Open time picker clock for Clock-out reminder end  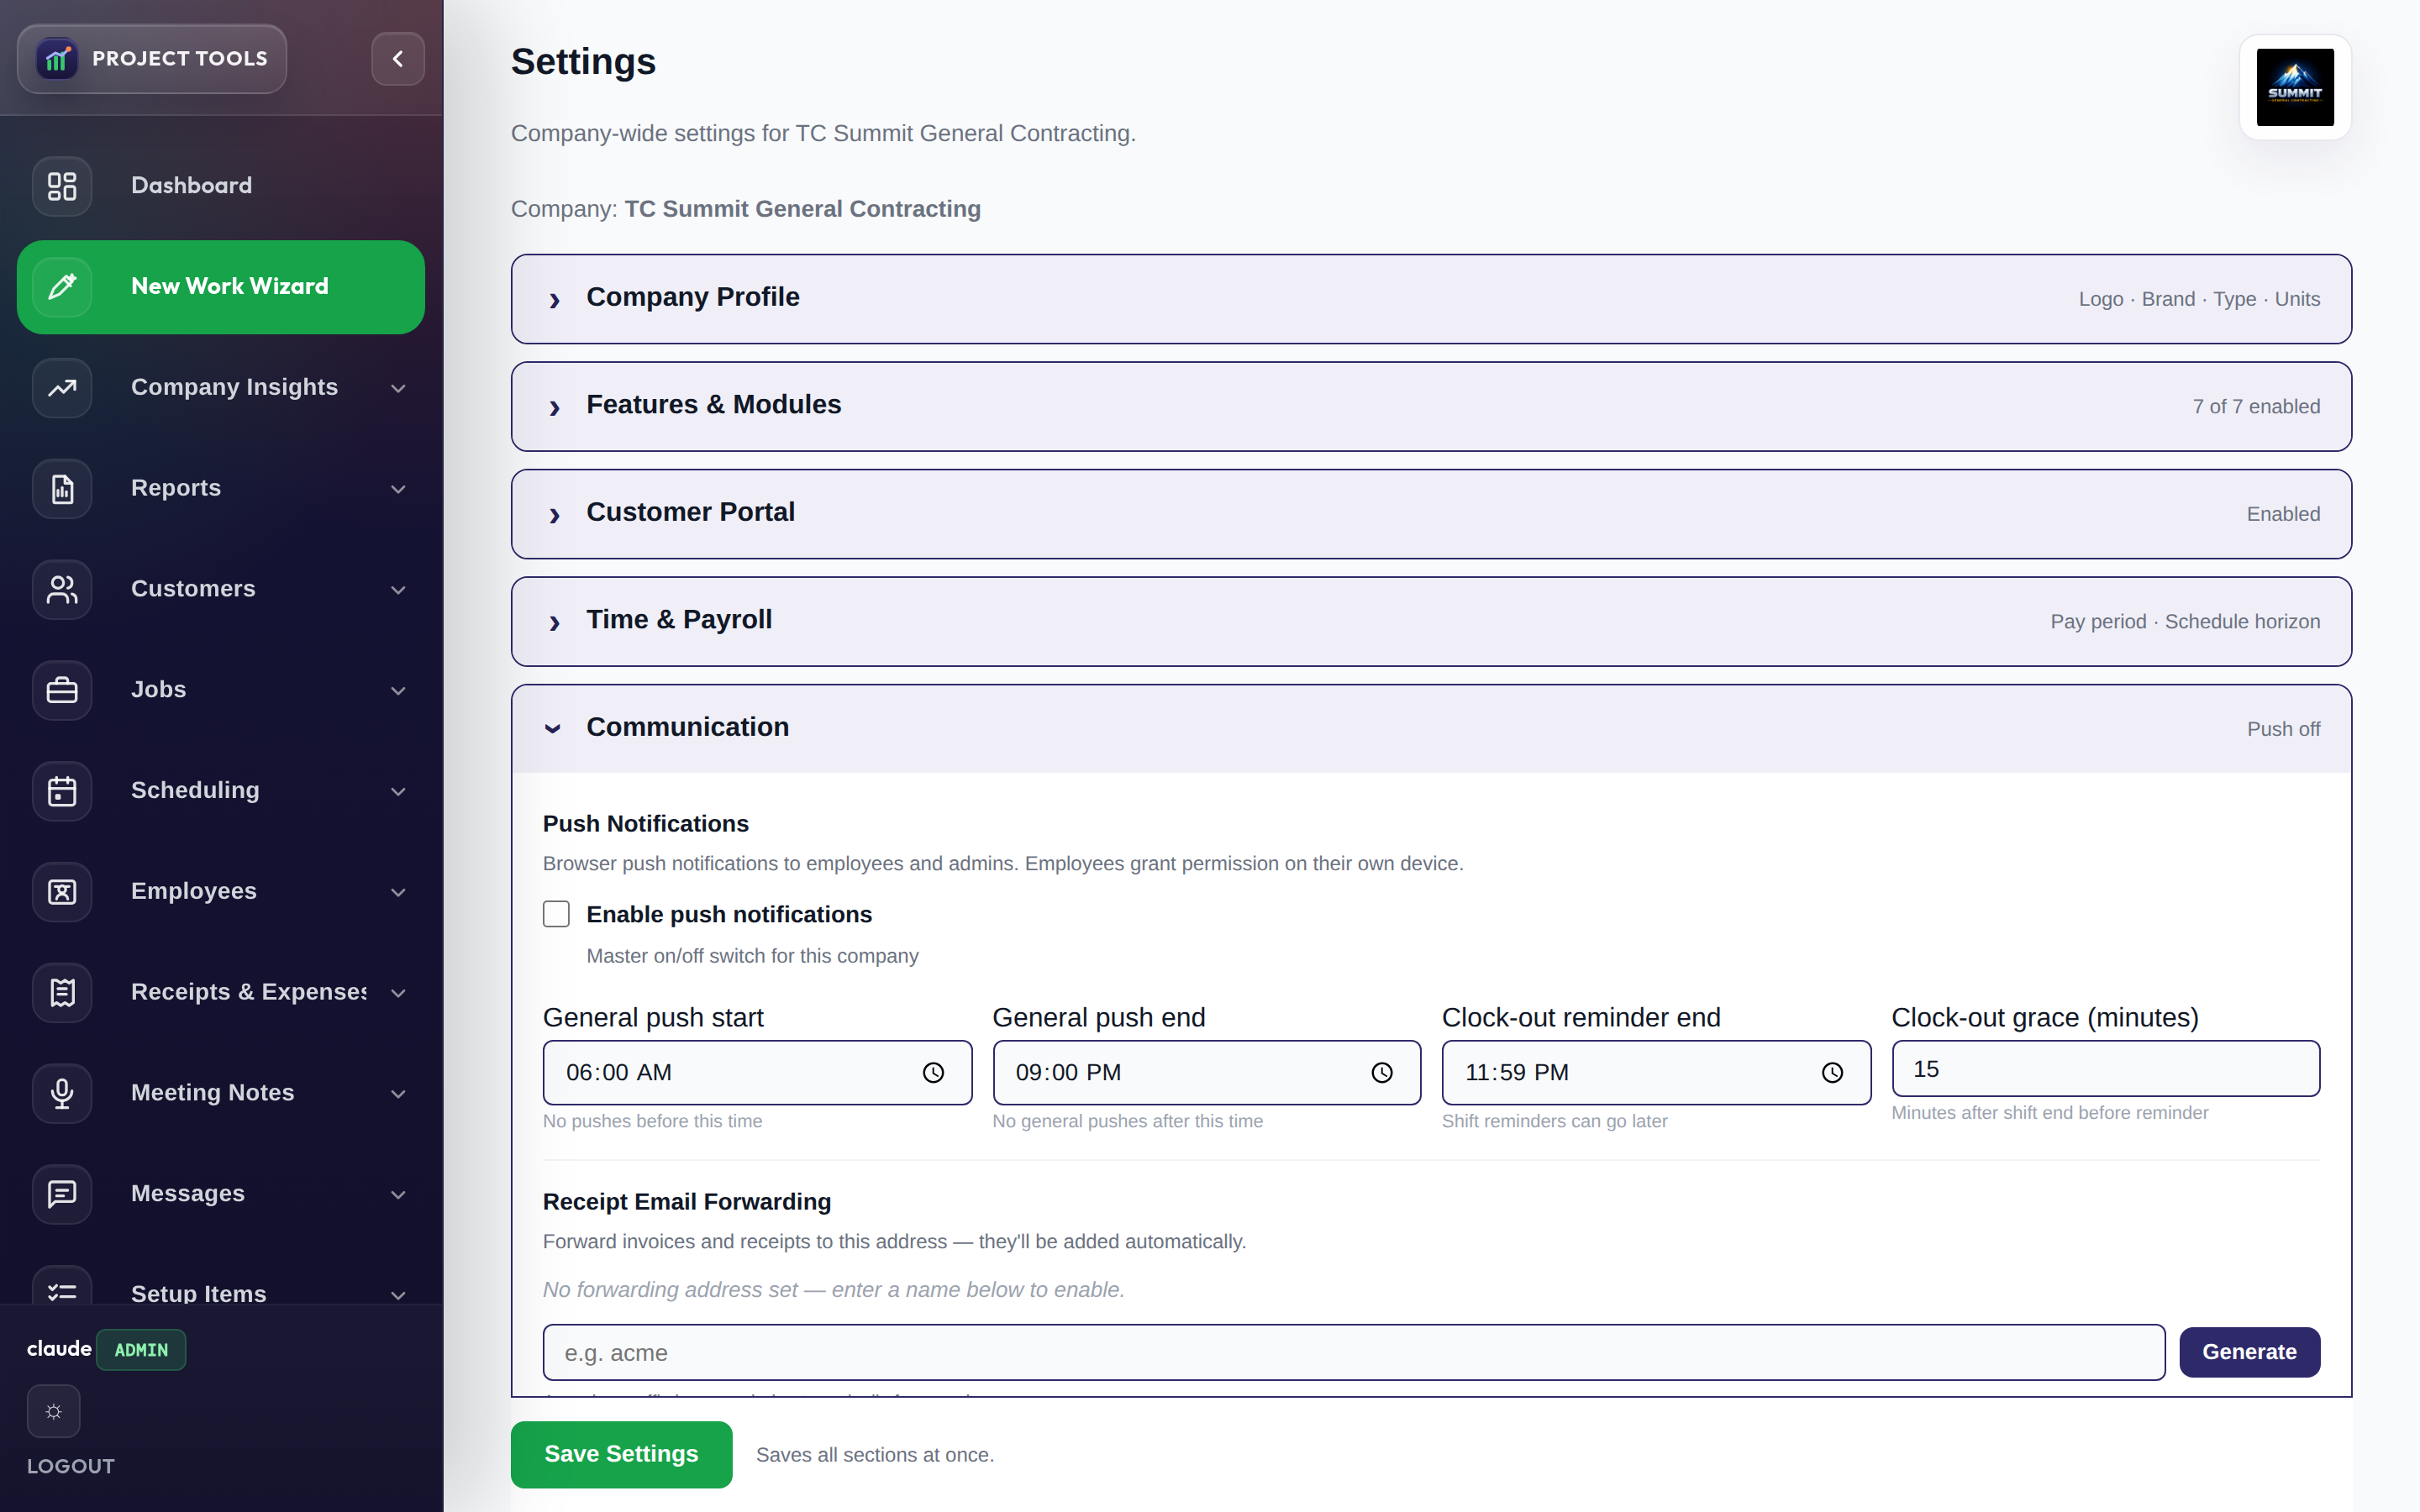[1832, 1073]
